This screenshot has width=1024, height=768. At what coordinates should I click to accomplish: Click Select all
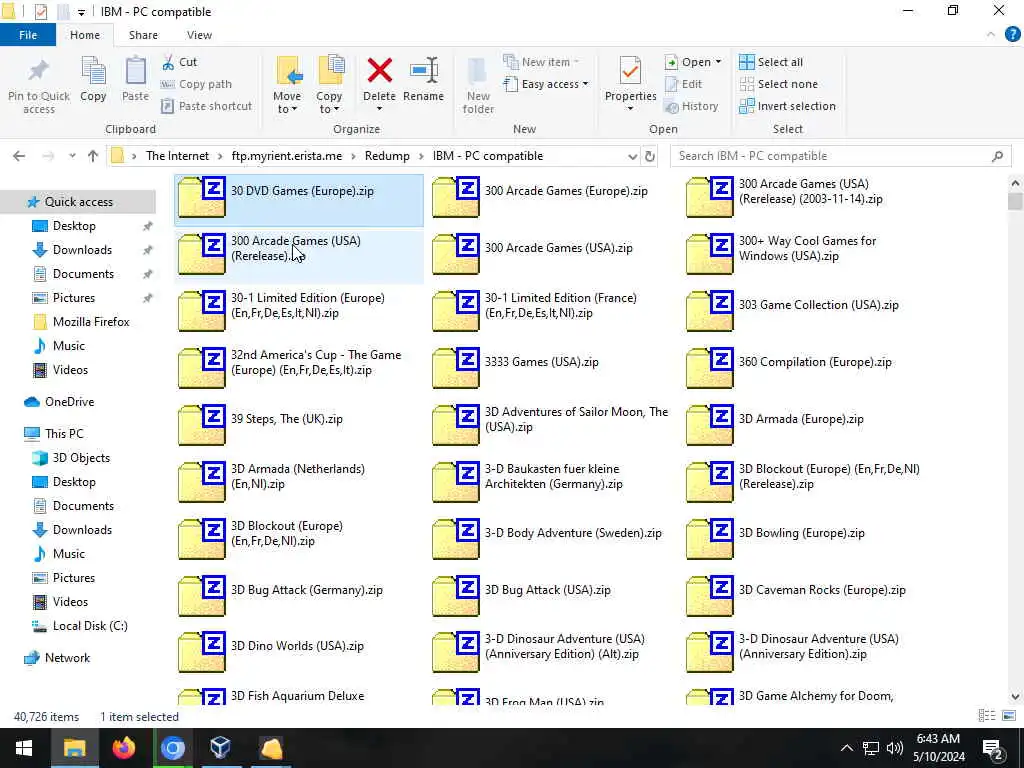point(771,62)
